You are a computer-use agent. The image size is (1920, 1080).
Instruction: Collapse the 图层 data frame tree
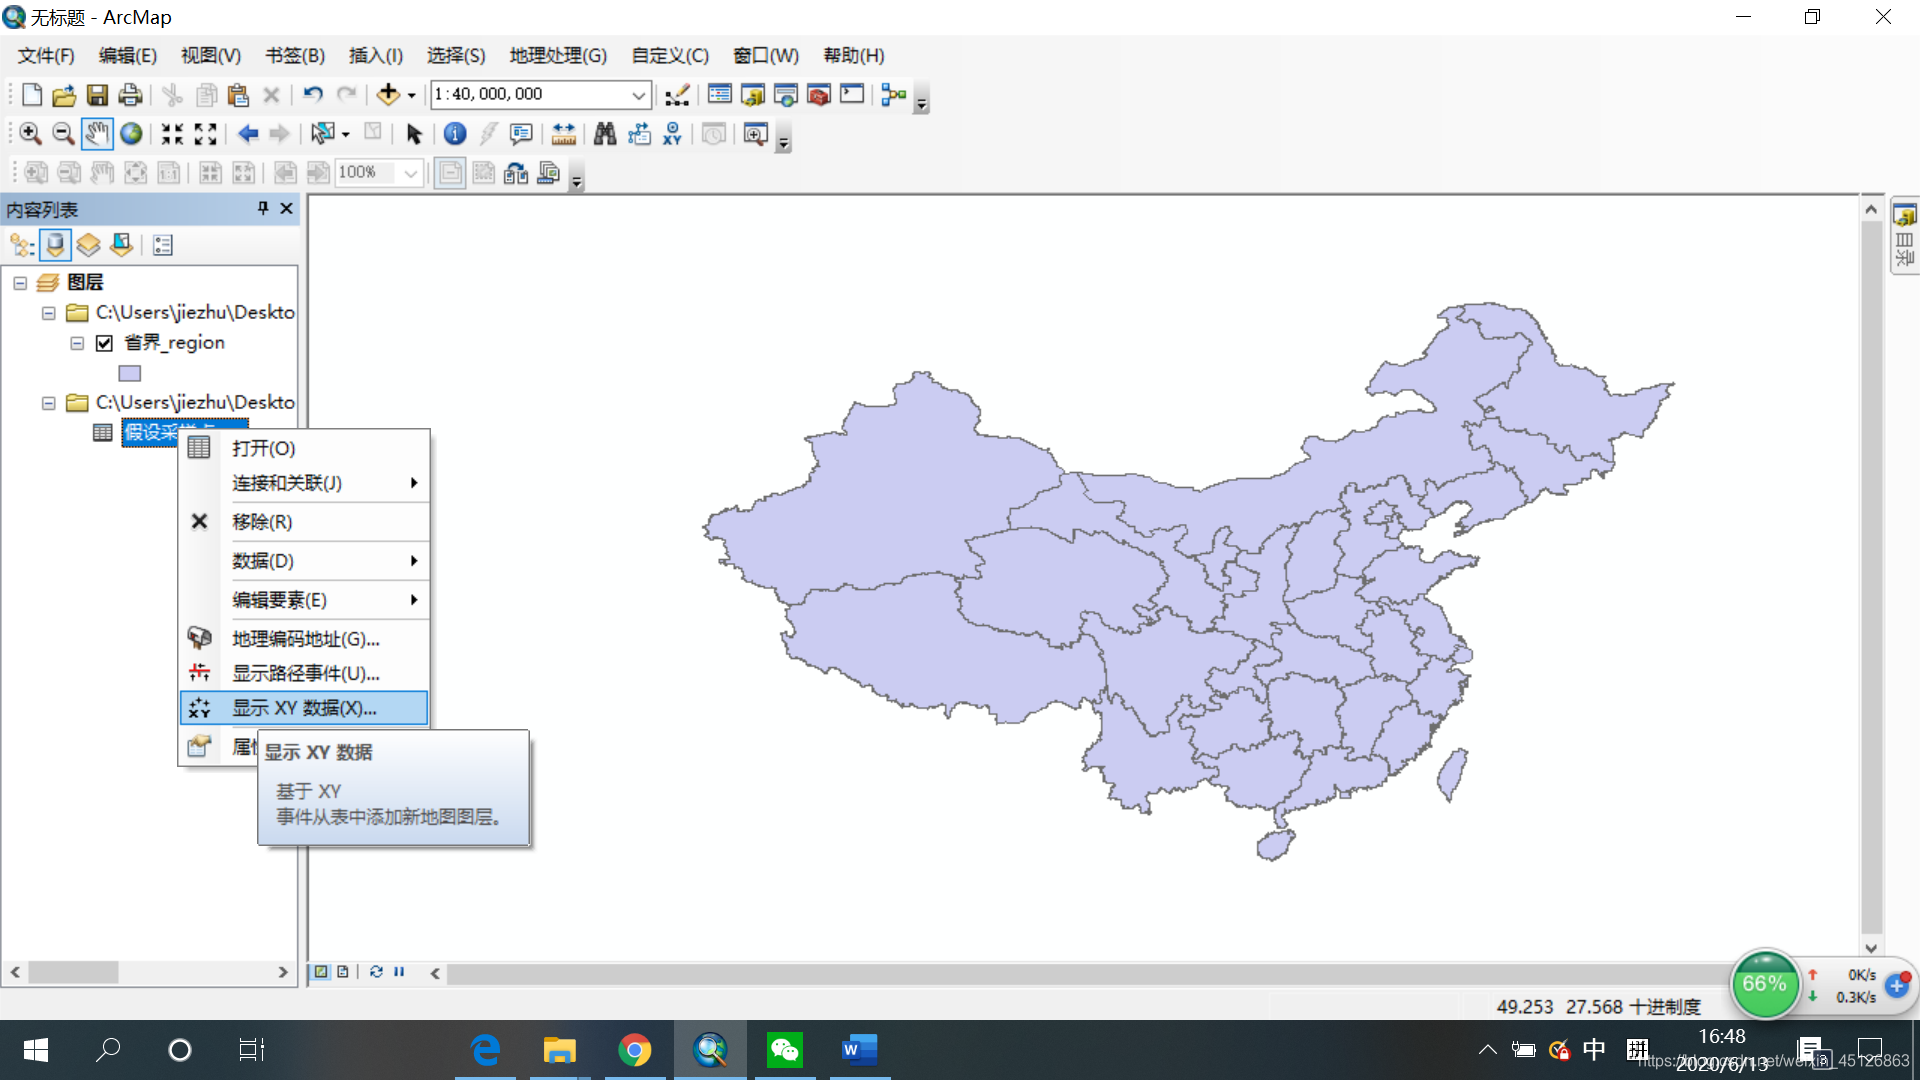click(x=20, y=283)
